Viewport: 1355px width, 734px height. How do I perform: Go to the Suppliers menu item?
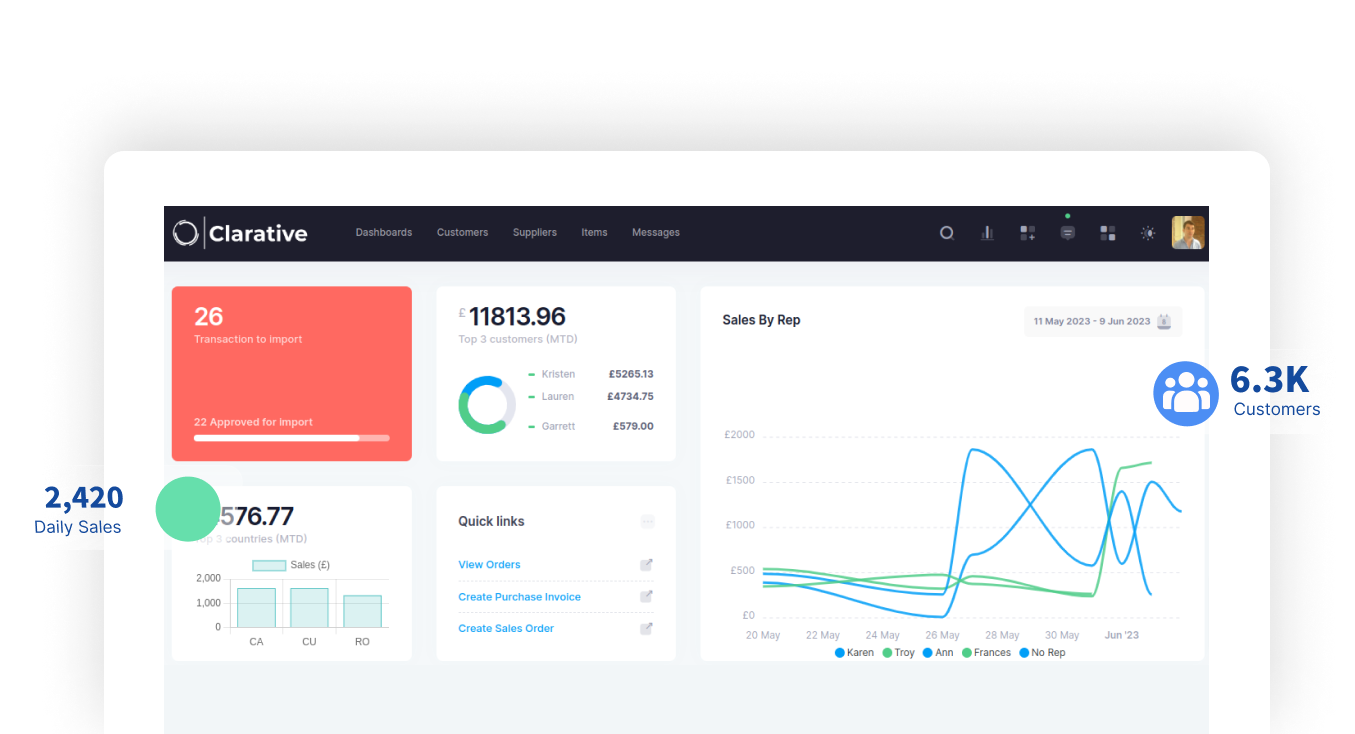click(535, 233)
